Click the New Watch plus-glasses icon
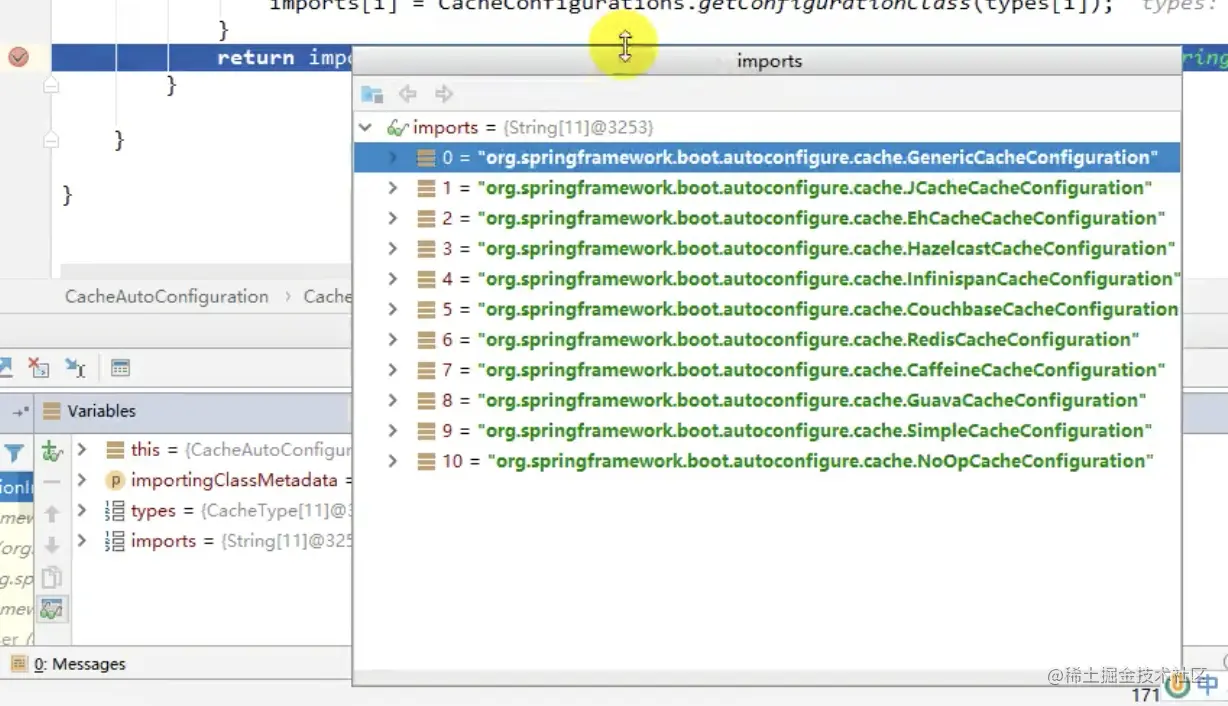1228x706 pixels. click(52, 451)
